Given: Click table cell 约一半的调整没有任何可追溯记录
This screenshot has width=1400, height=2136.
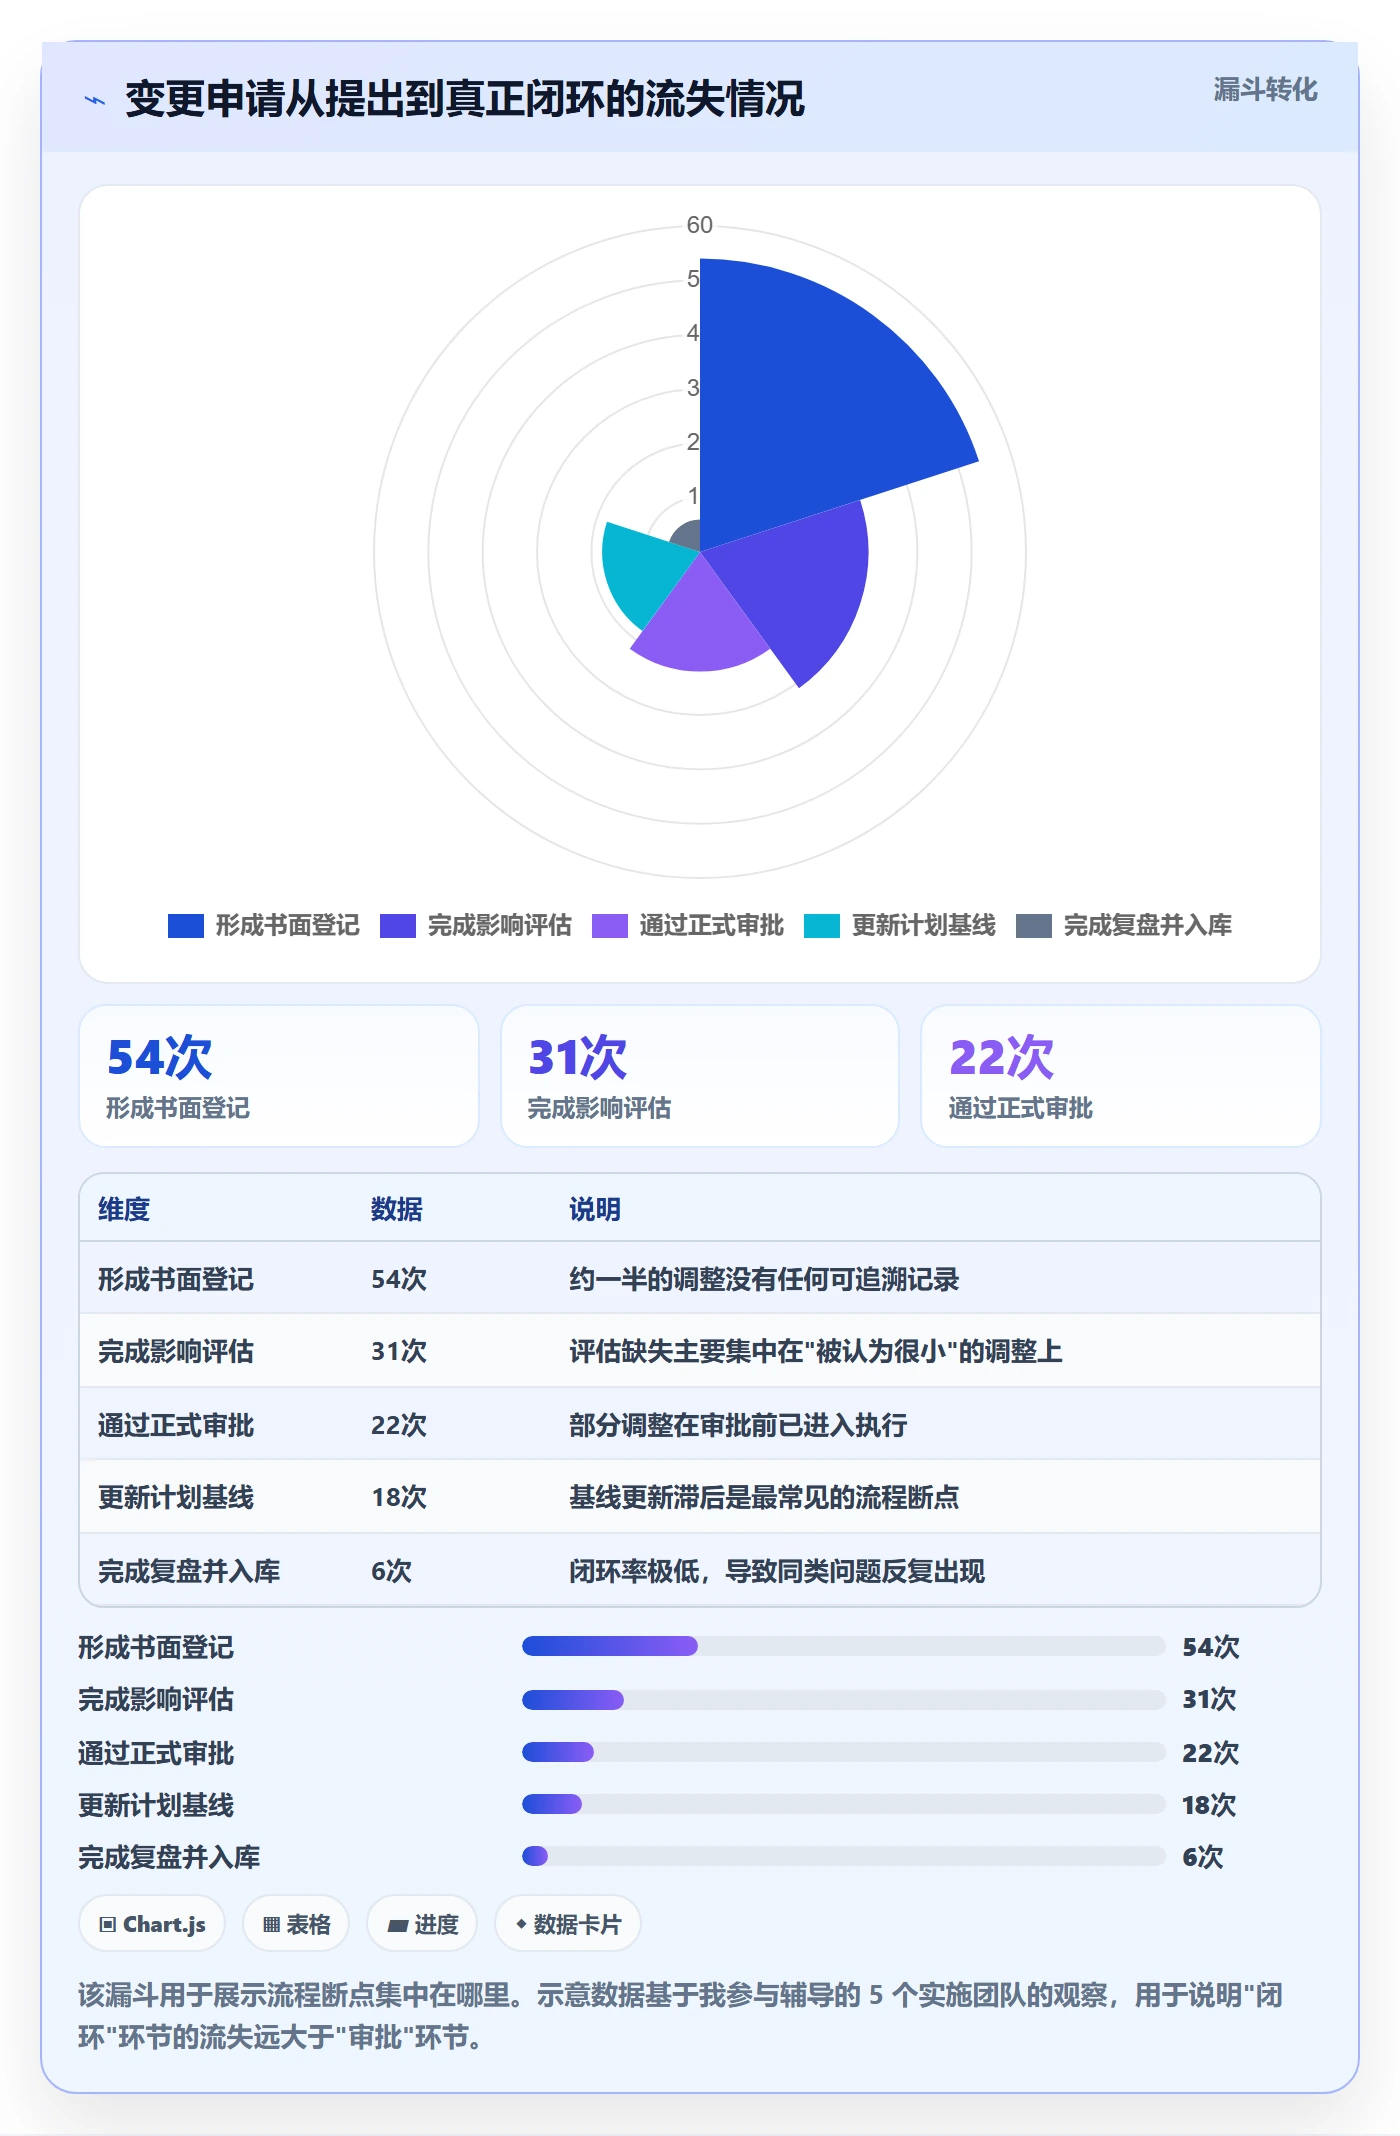Looking at the screenshot, I should pos(764,1279).
